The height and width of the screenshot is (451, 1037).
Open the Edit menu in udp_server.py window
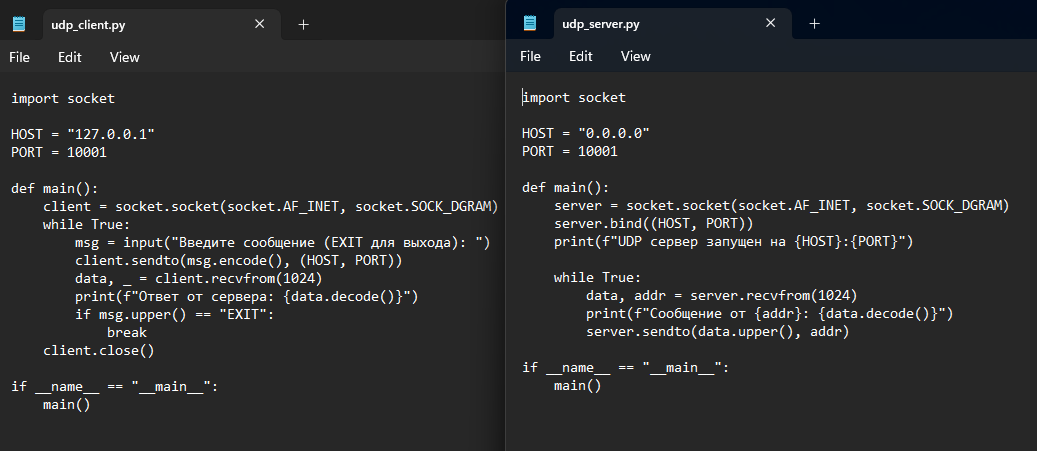(581, 56)
